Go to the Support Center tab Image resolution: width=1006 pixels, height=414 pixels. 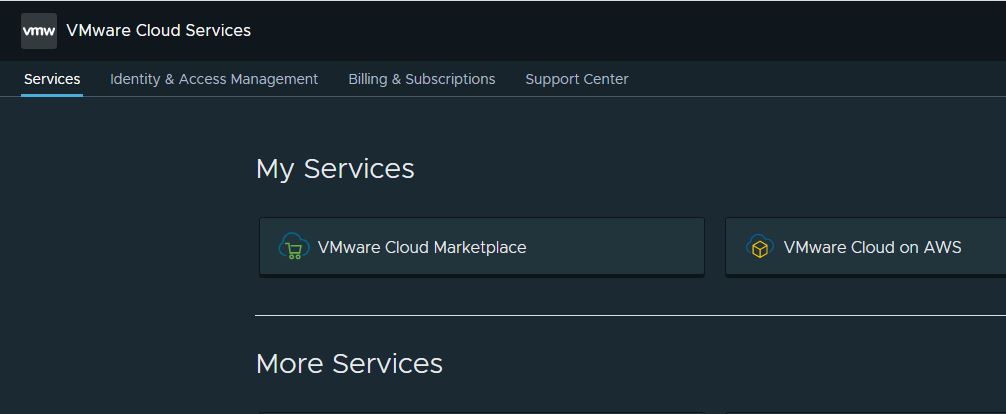coord(577,79)
